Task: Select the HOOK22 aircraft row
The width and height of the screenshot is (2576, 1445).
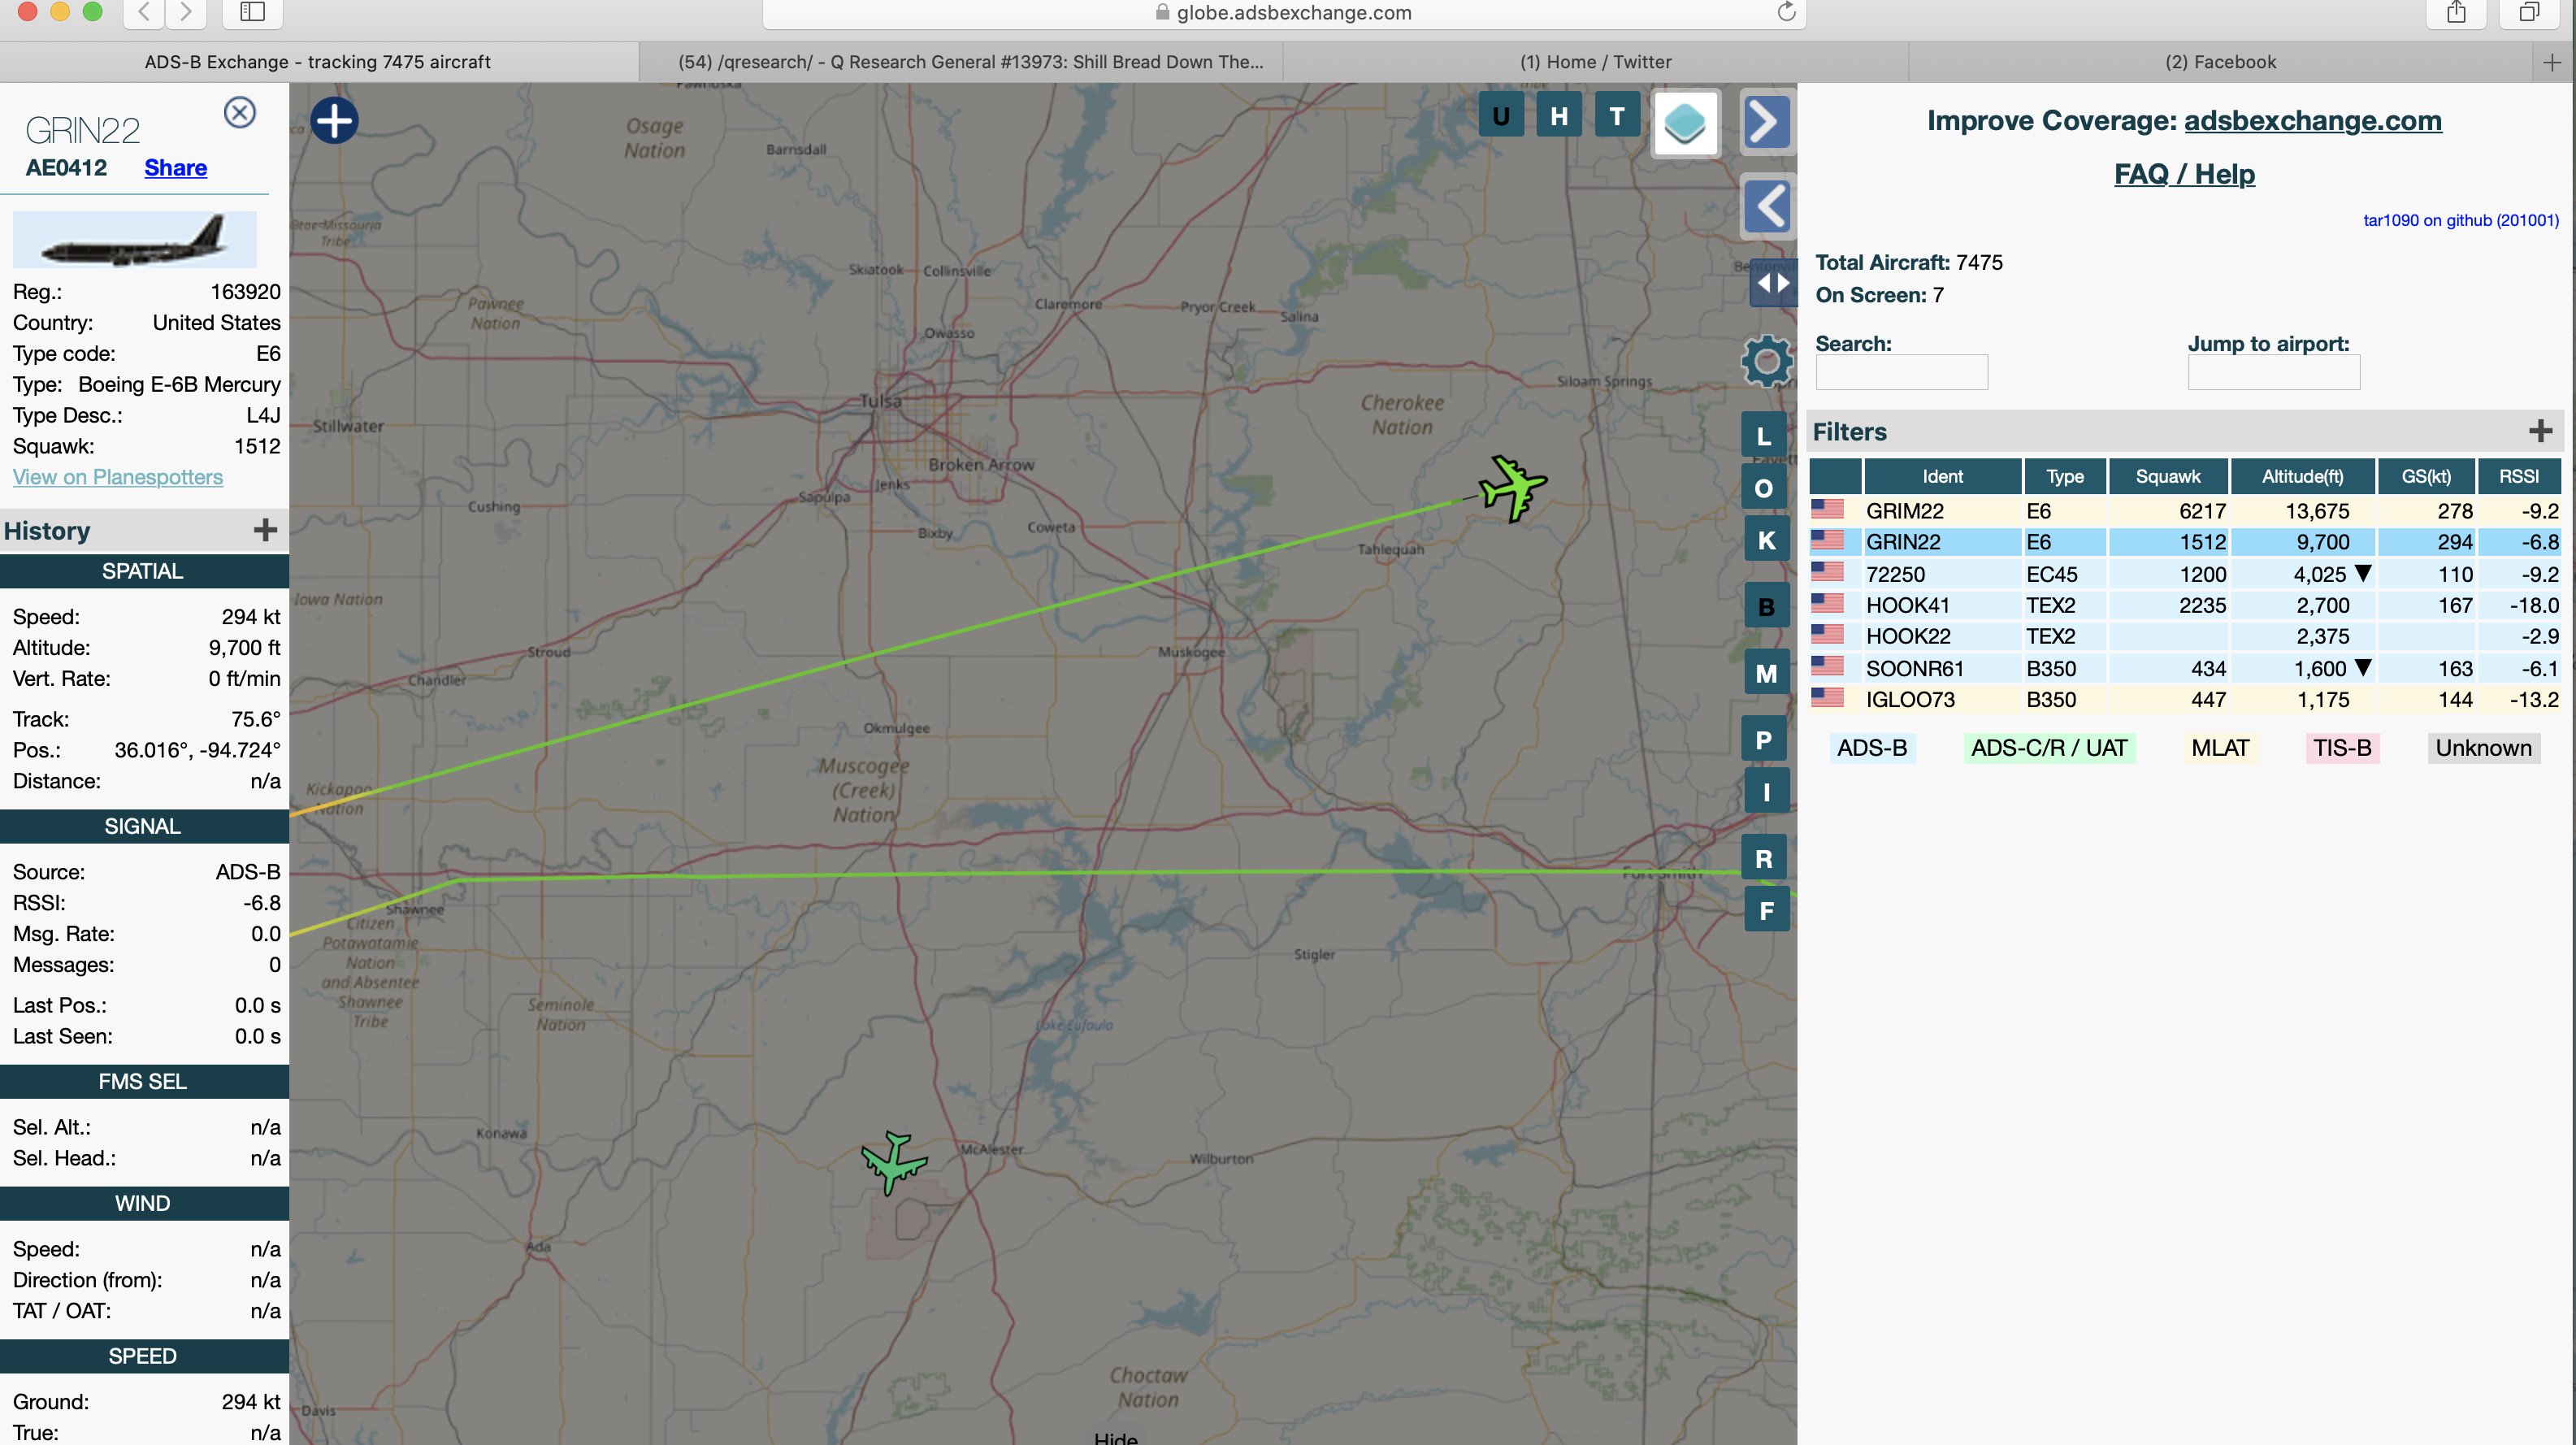Action: pyautogui.click(x=2185, y=636)
